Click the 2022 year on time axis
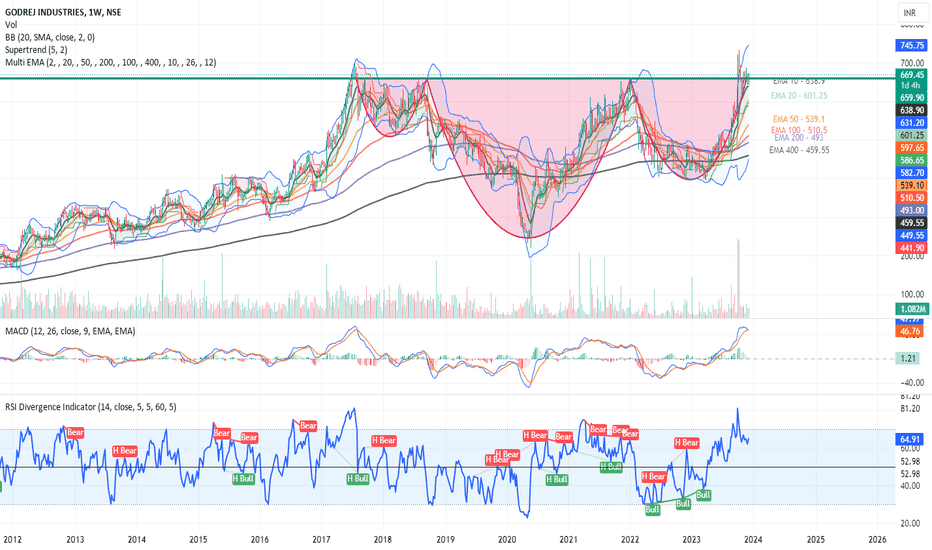 (x=630, y=539)
